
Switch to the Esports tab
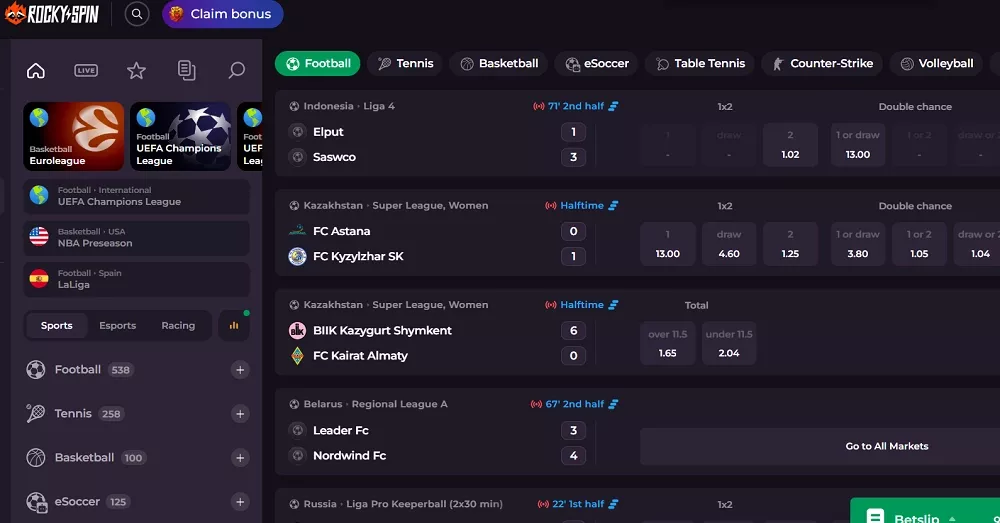pyautogui.click(x=117, y=325)
